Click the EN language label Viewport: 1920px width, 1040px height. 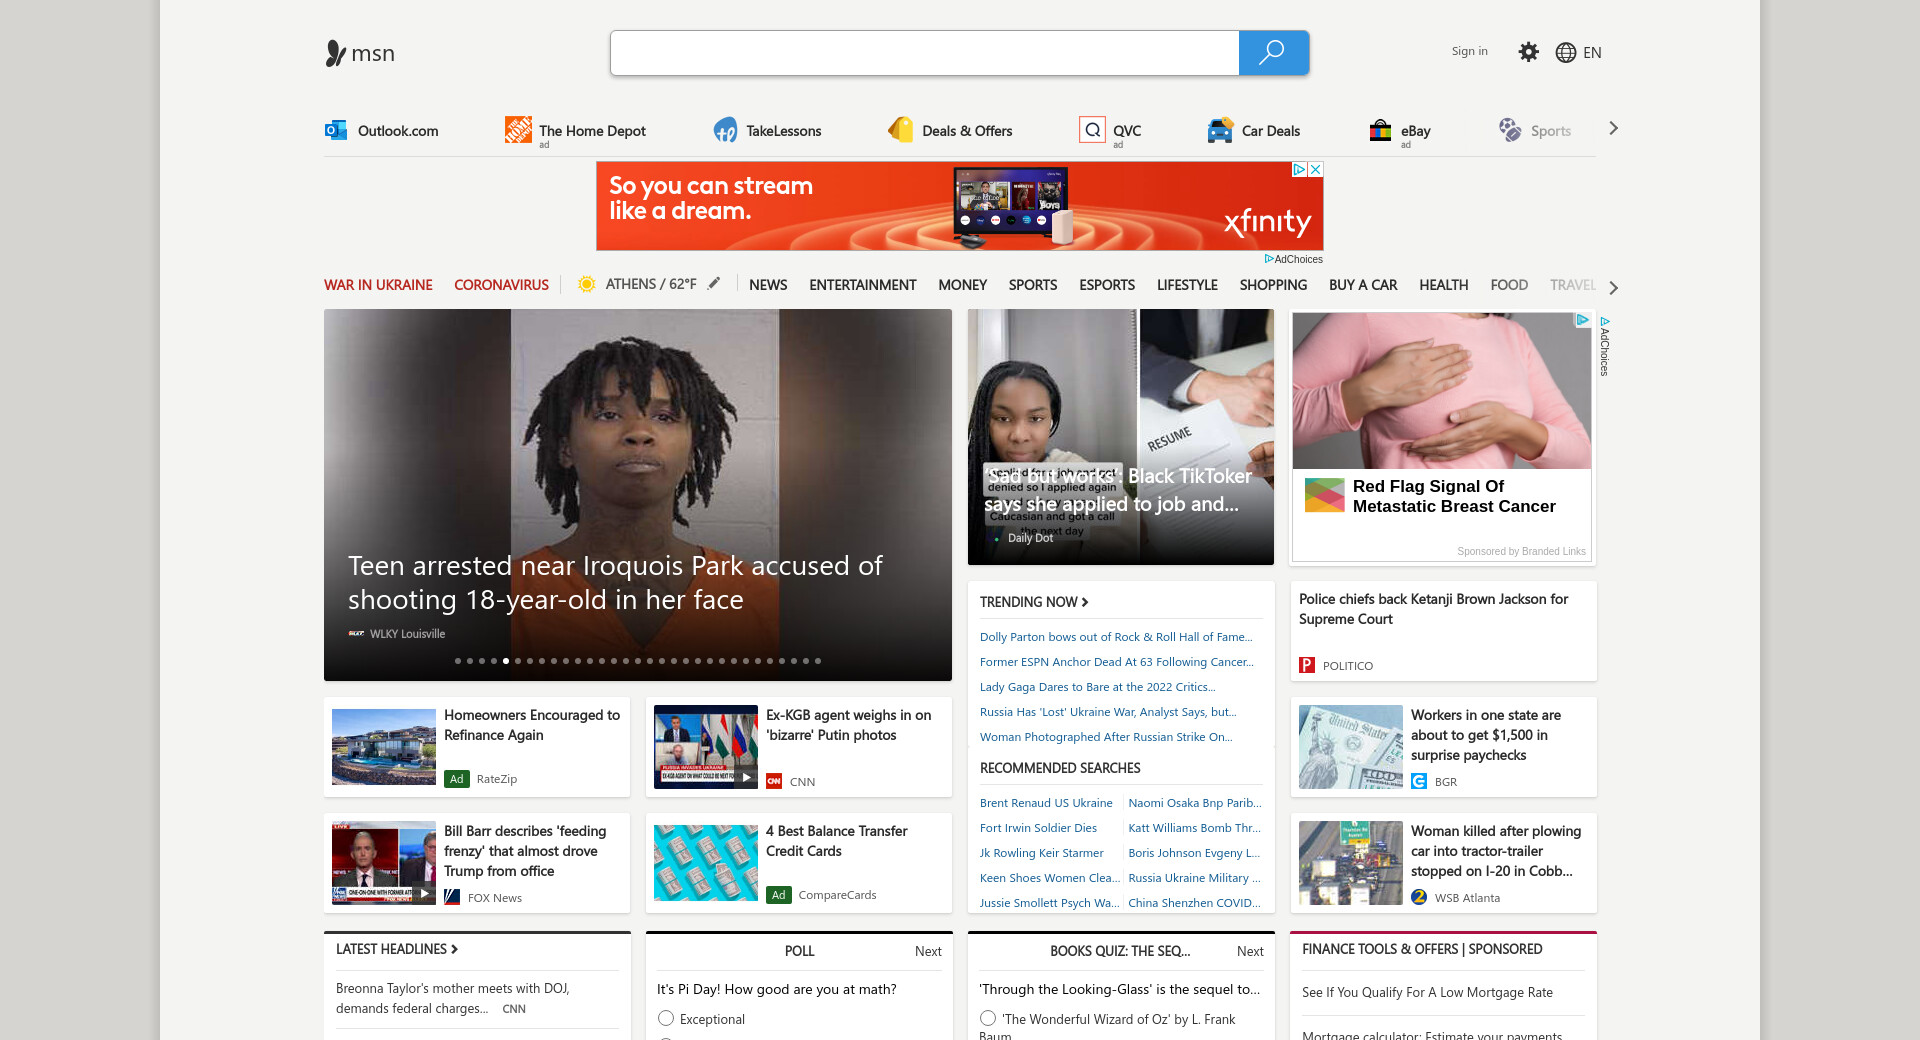[1592, 53]
